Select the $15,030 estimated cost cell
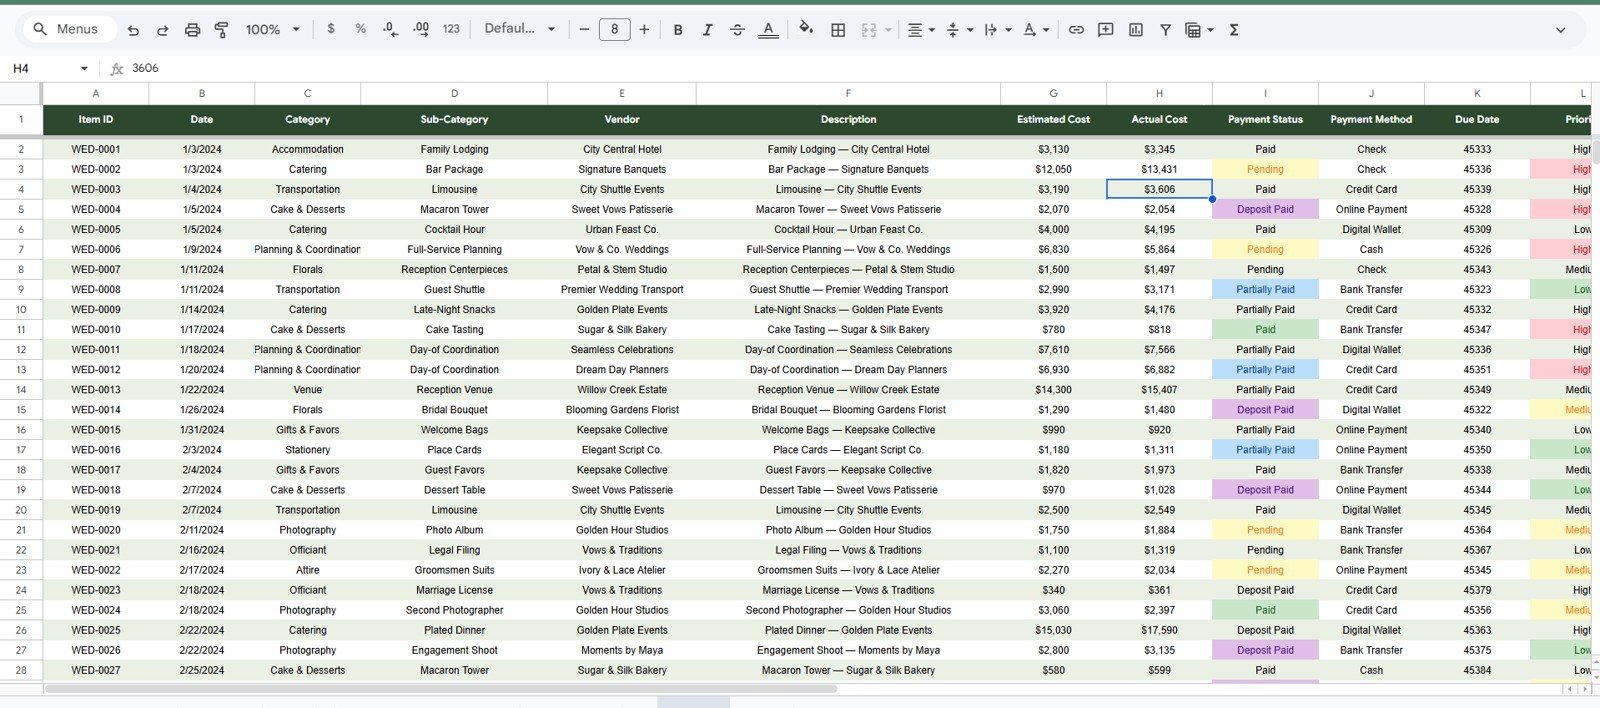This screenshot has width=1600, height=708. [1053, 630]
